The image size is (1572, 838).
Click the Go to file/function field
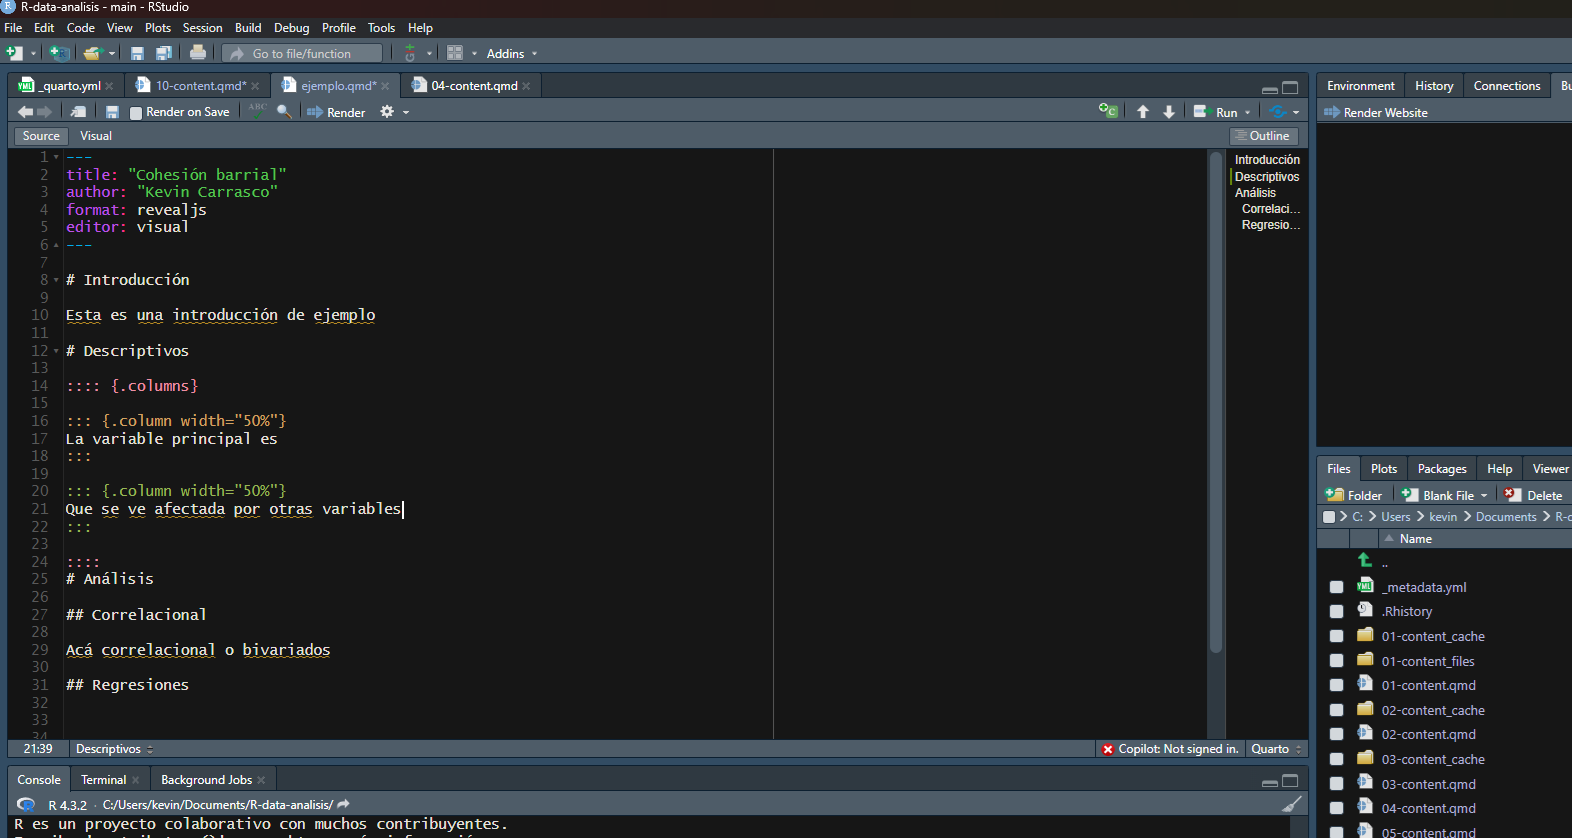click(302, 54)
